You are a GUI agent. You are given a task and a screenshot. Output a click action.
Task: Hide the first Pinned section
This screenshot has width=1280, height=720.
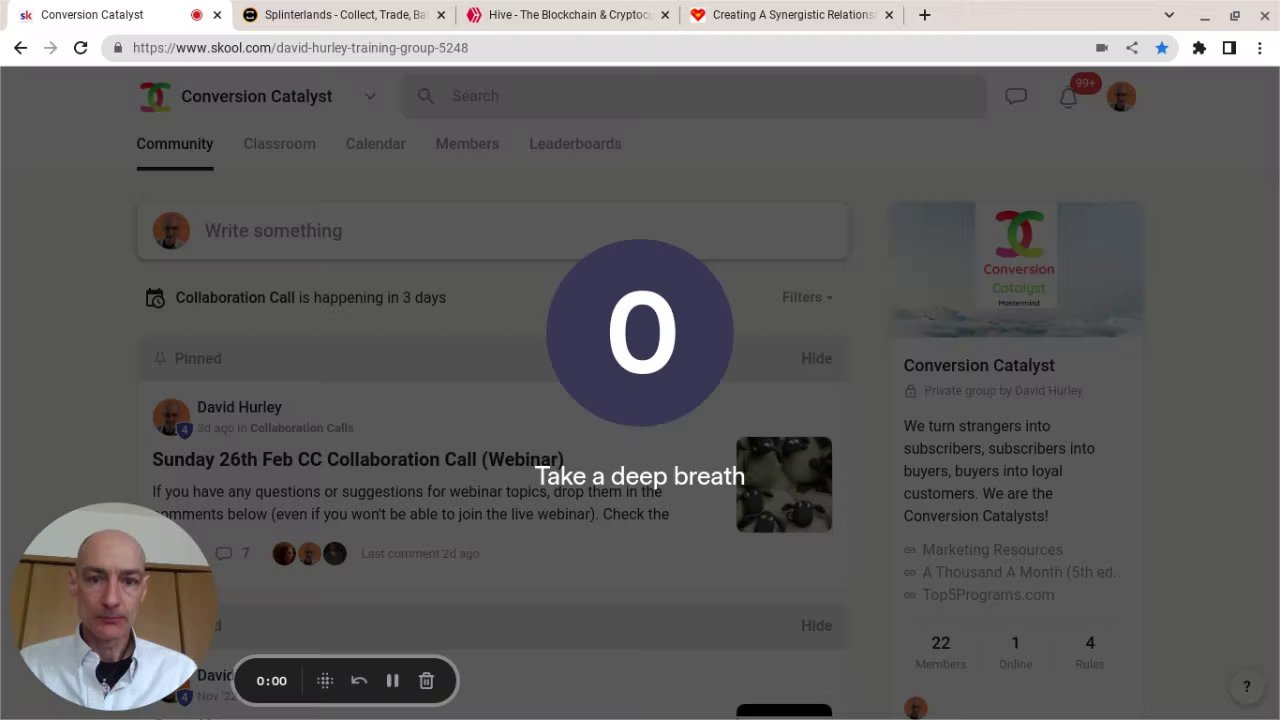(816, 358)
